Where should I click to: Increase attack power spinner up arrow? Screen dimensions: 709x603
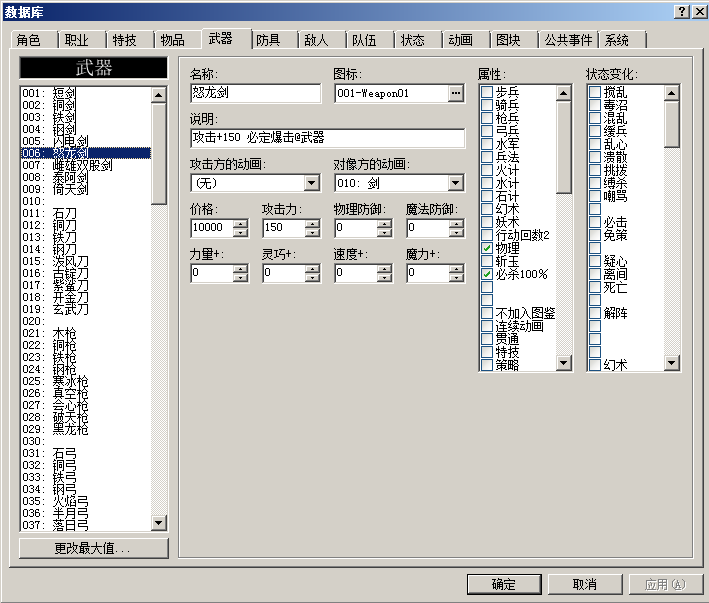click(x=312, y=223)
